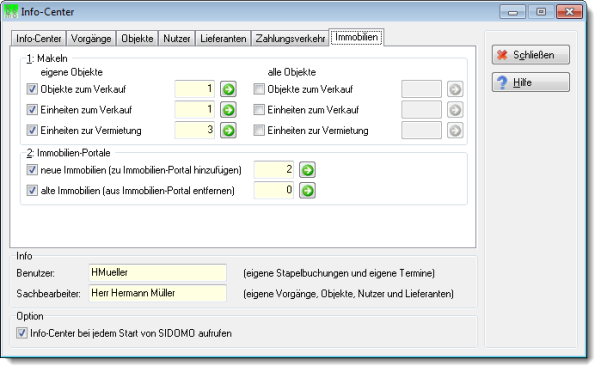Click green arrow next to neue Immobilien count
This screenshot has width=600, height=371.
[307, 170]
